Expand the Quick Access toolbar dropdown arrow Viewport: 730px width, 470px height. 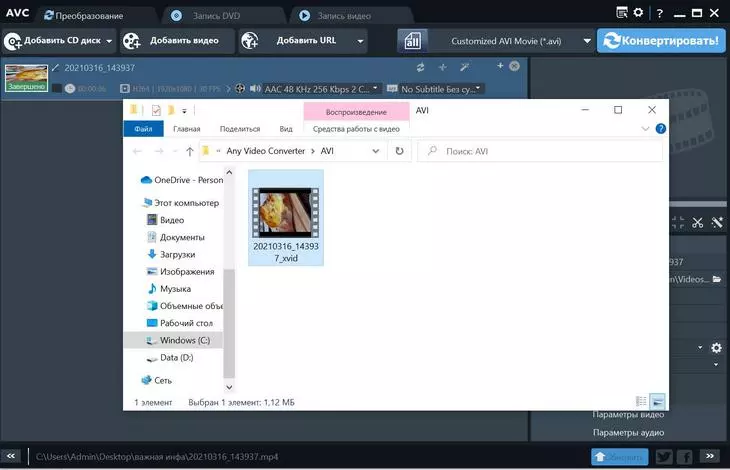point(184,111)
